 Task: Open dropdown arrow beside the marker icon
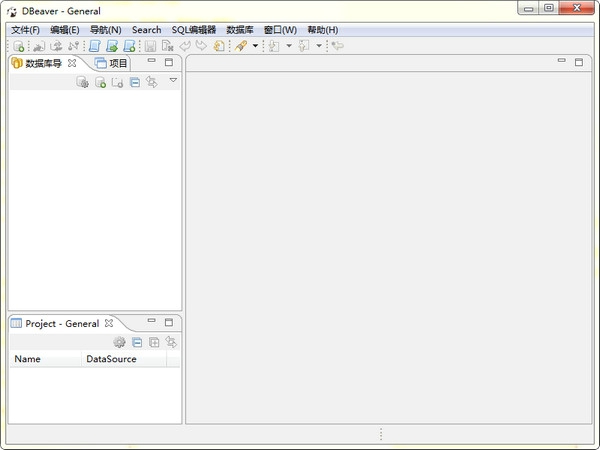click(x=255, y=46)
